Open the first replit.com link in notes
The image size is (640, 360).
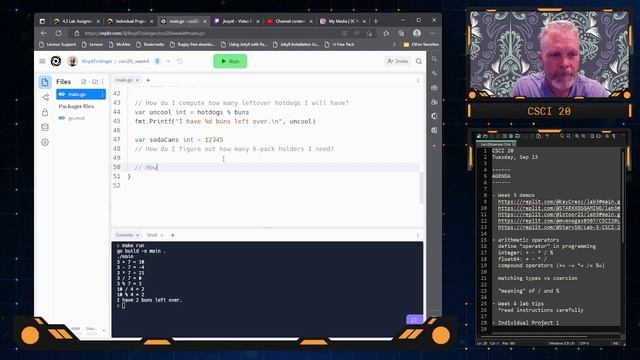click(x=559, y=202)
